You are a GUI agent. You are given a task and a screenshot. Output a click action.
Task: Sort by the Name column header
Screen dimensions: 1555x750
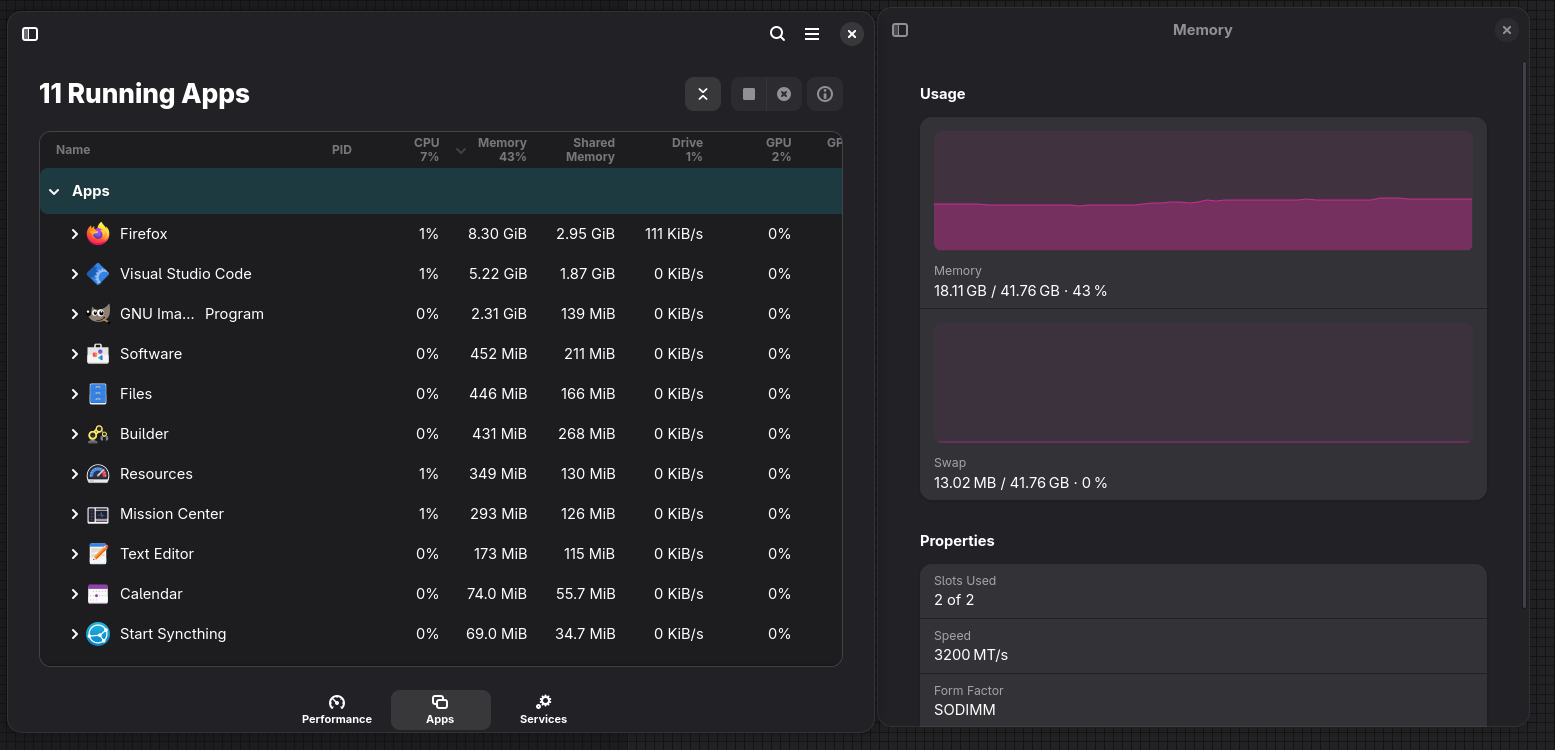(x=73, y=150)
